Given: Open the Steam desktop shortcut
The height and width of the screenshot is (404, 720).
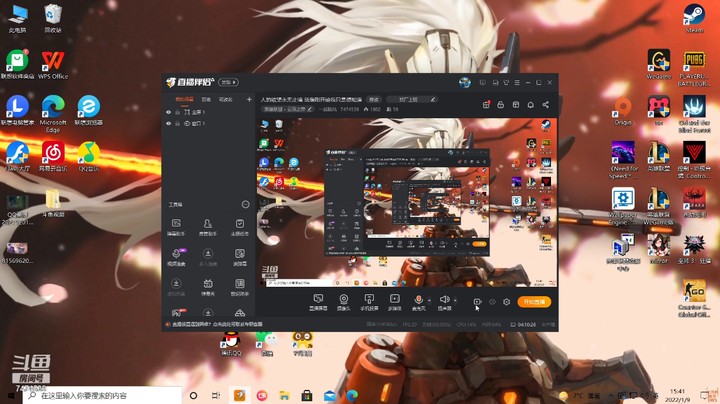Looking at the screenshot, I should (x=694, y=19).
